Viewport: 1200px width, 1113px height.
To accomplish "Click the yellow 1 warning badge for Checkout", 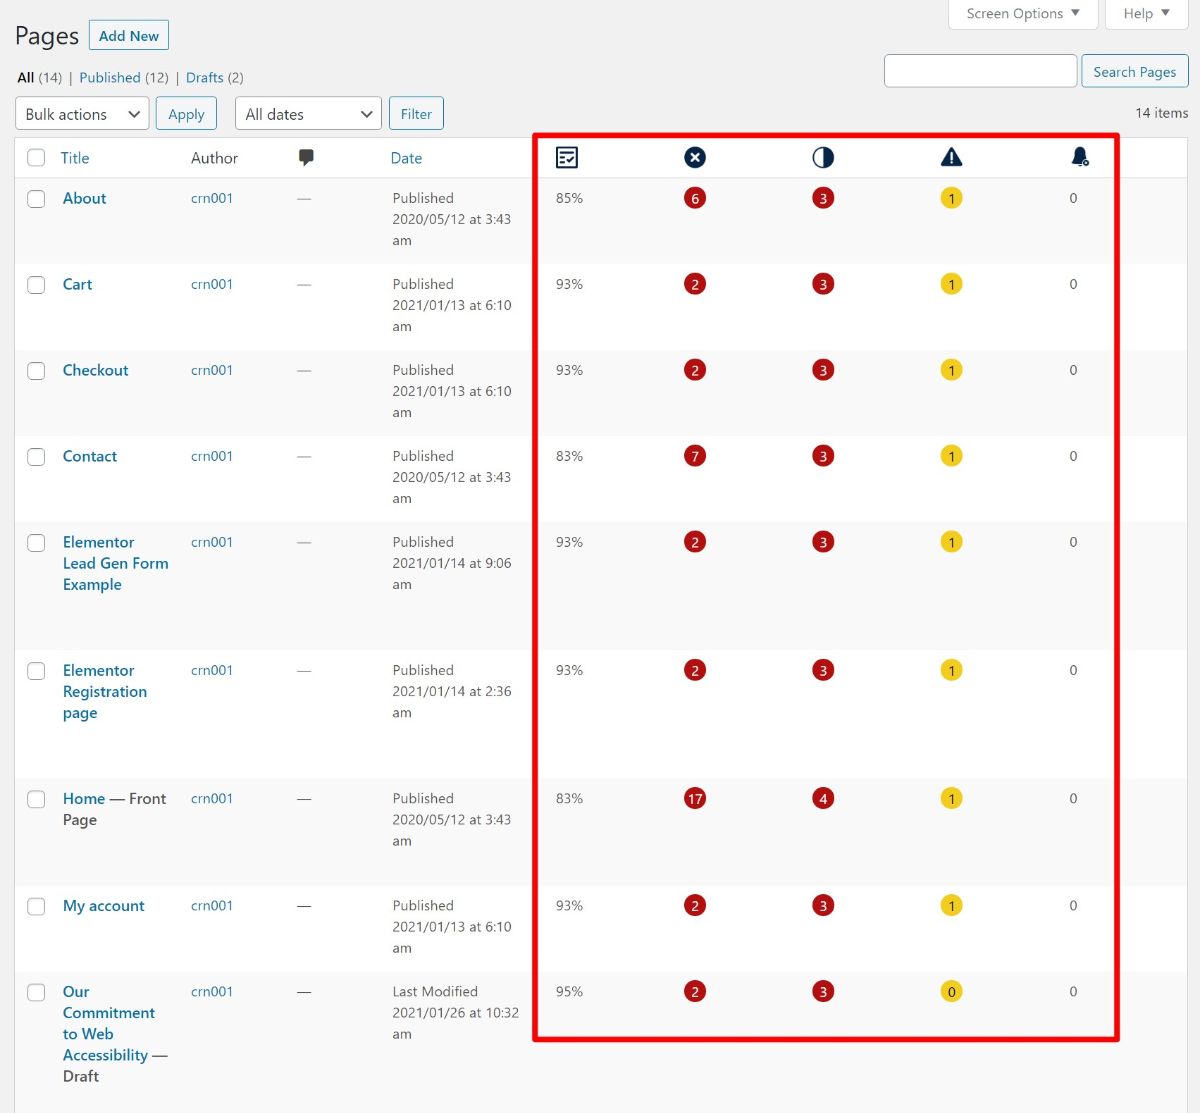I will [951, 370].
